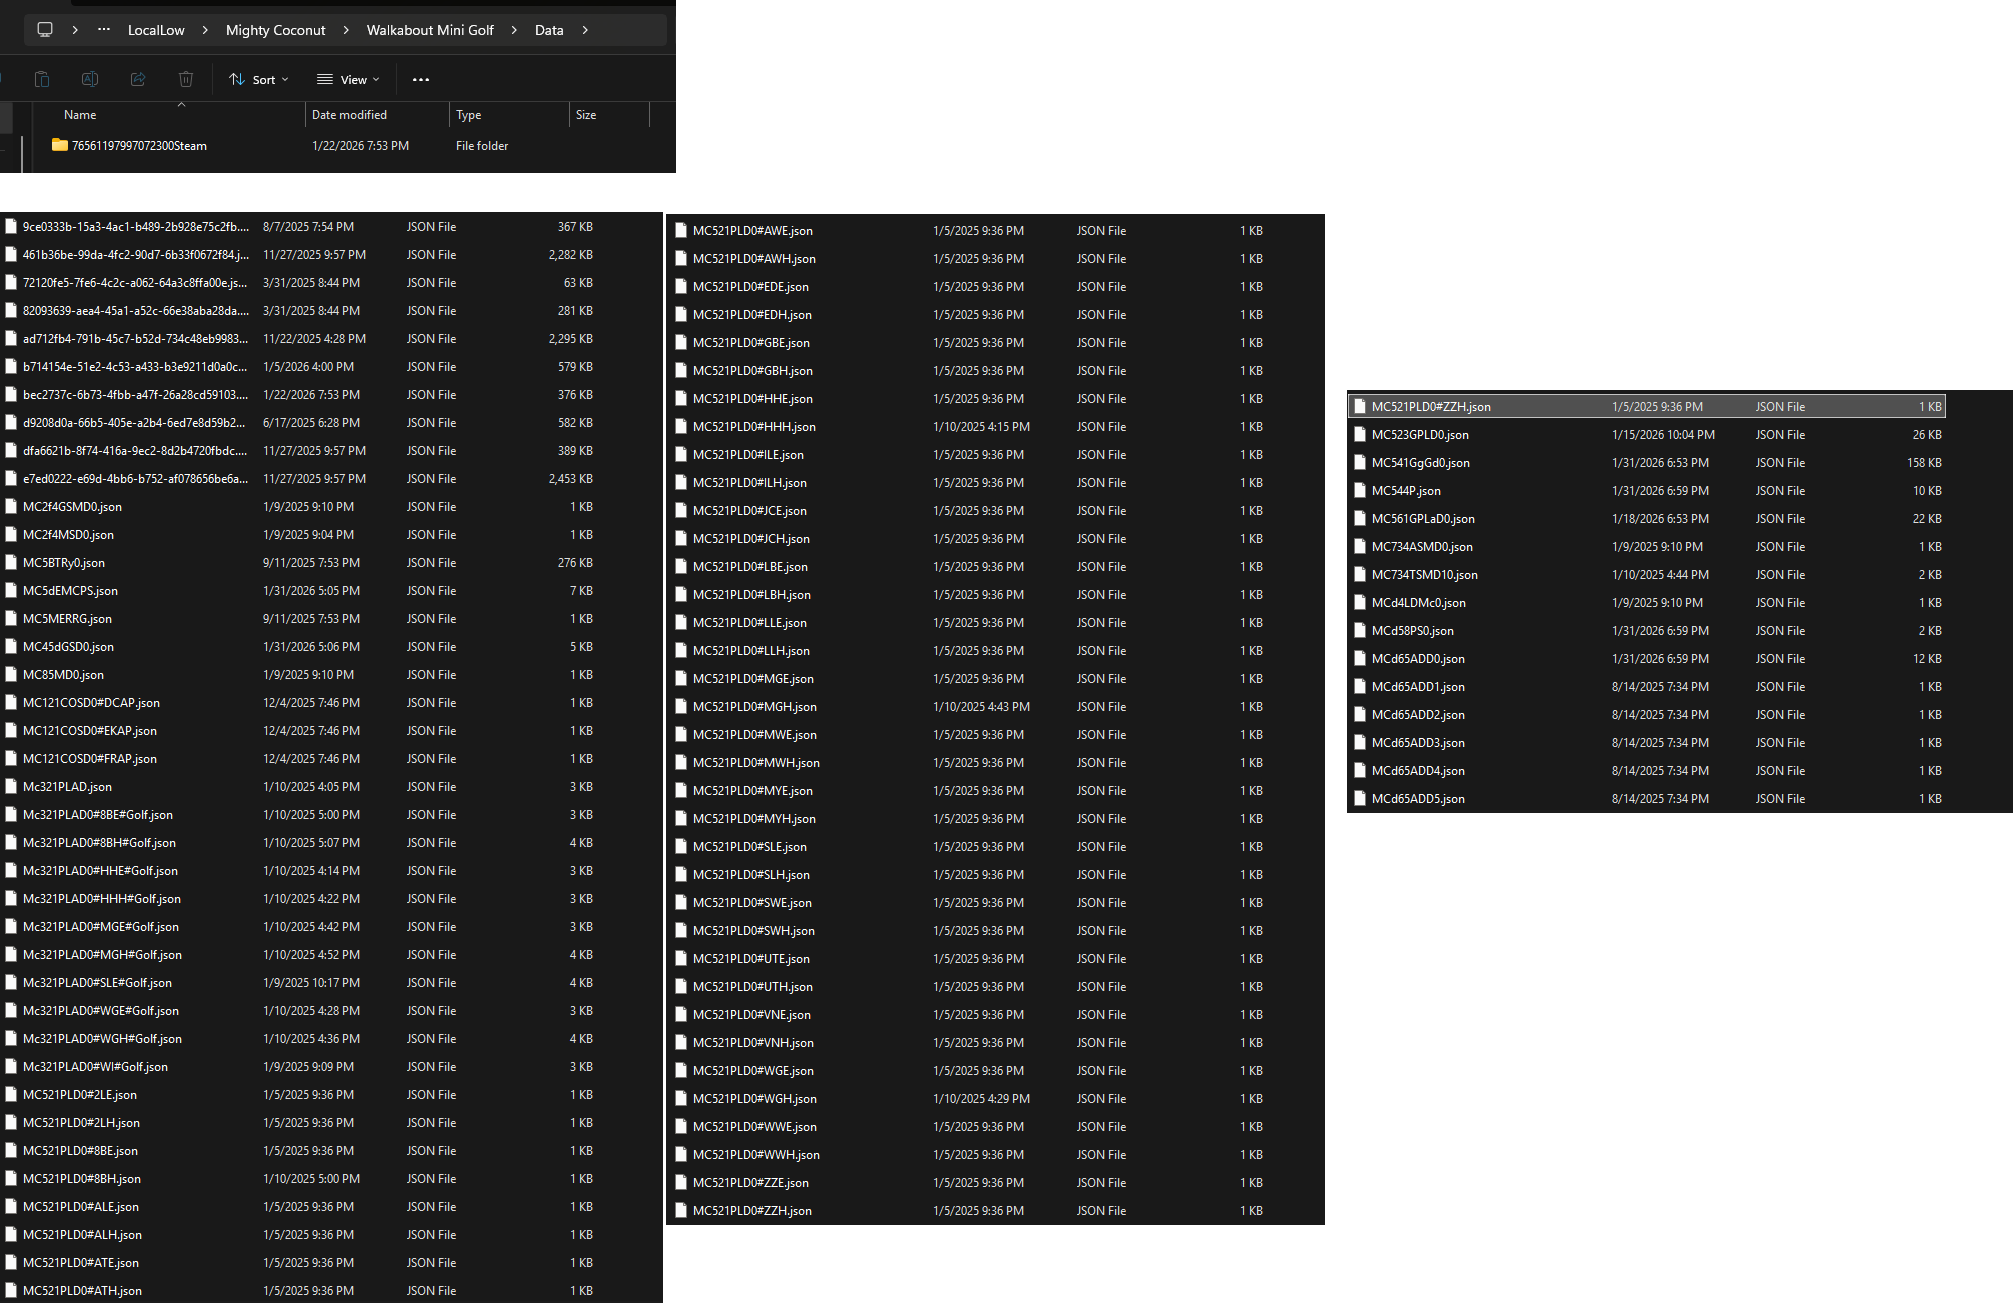Click the Share toolbar icon
The image size is (2013, 1306).
click(x=138, y=79)
